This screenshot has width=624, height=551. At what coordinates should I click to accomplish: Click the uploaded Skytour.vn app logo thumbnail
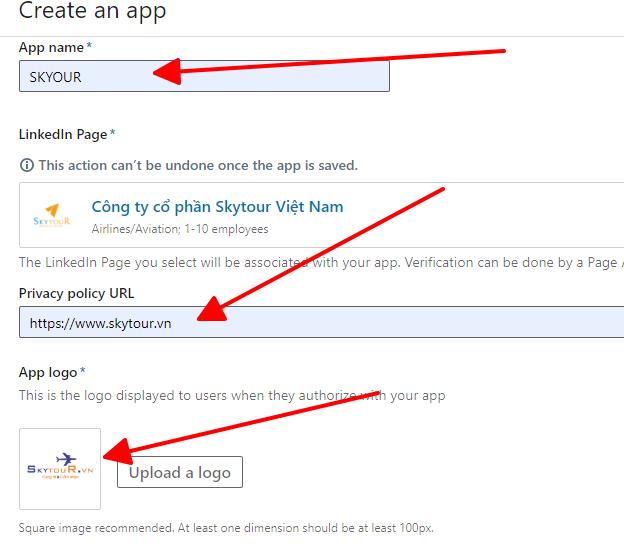click(x=60, y=469)
